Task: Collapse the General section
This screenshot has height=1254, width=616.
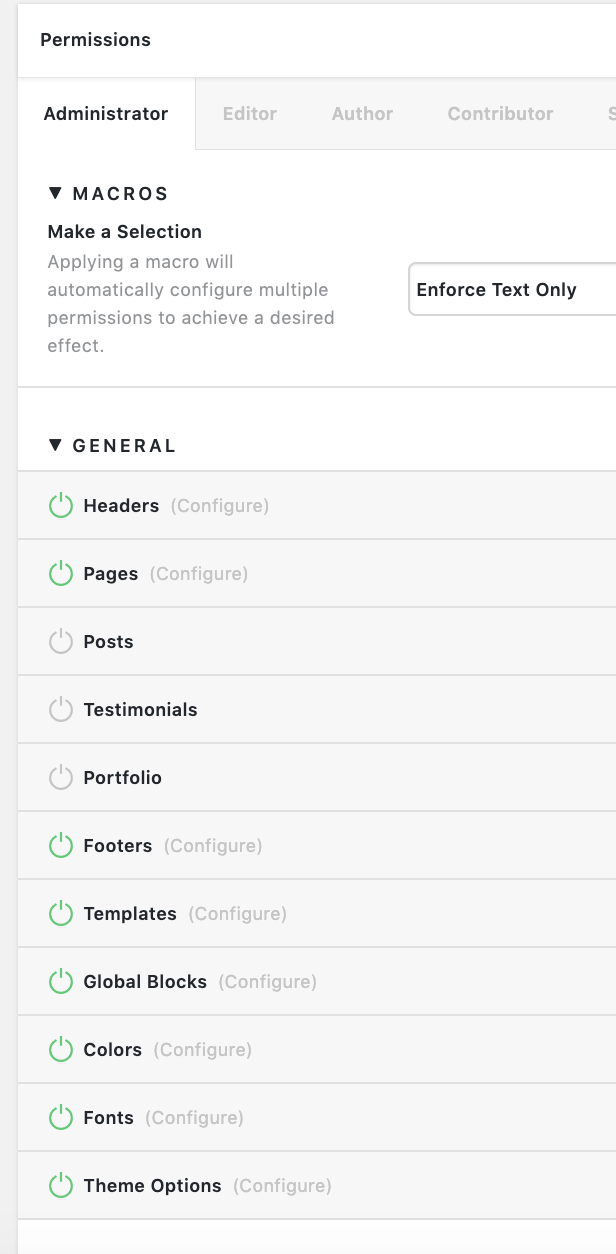Action: pos(56,446)
